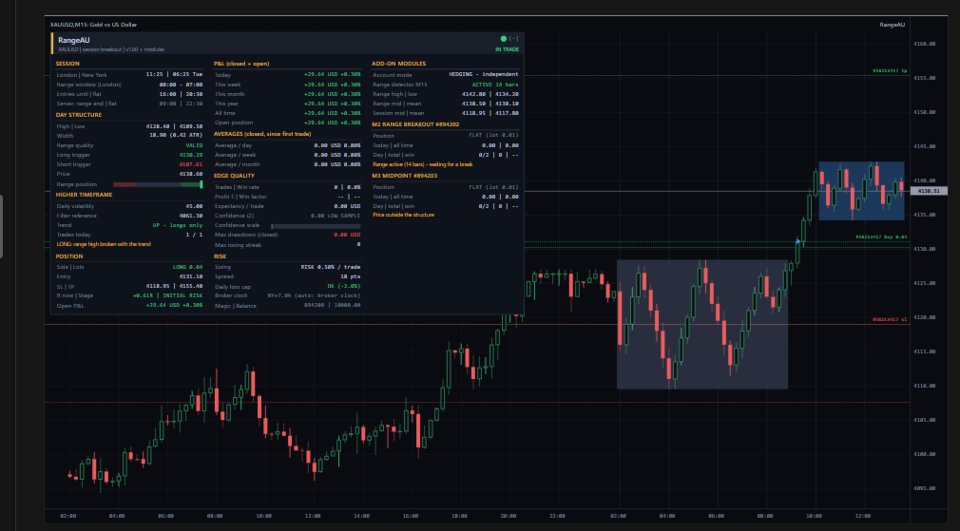The width and height of the screenshot is (960, 531).
Task: Click the green take-profit 'tp' line label
Action: click(x=890, y=71)
